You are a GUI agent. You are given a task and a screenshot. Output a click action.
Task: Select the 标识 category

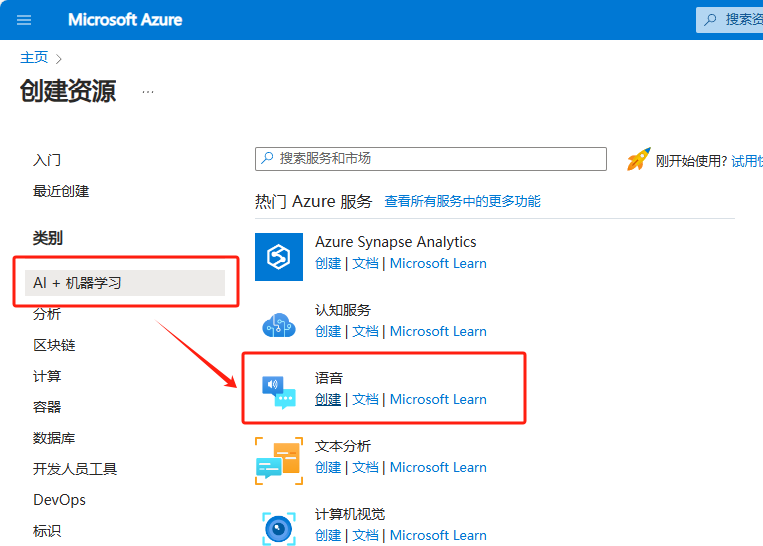pyautogui.click(x=47, y=531)
